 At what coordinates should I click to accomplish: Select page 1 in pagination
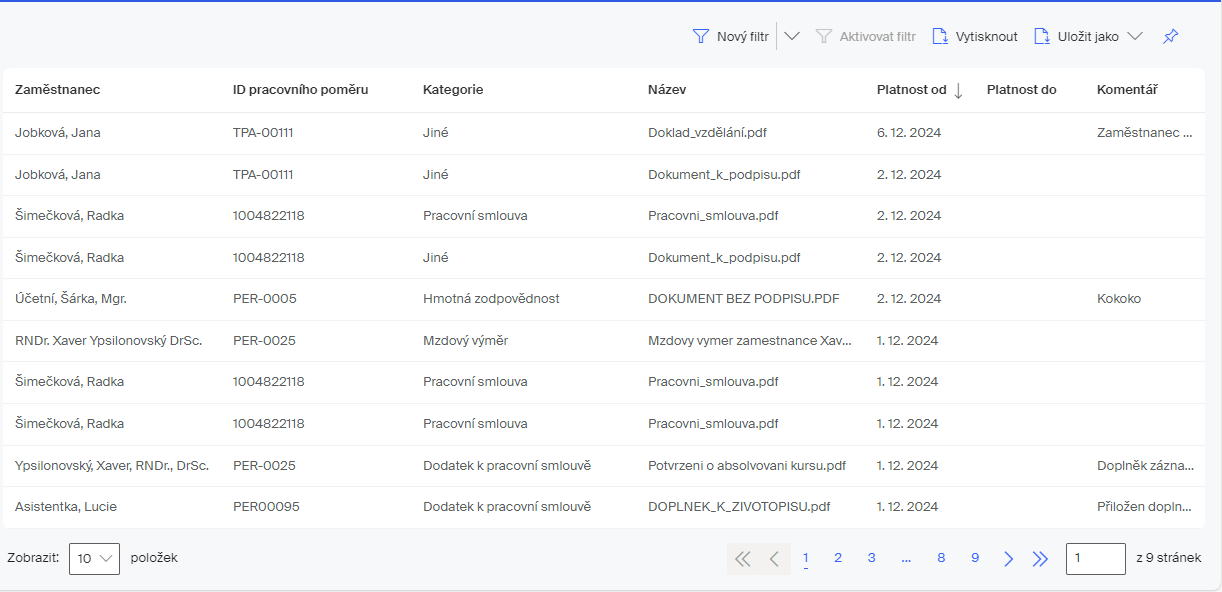(806, 558)
